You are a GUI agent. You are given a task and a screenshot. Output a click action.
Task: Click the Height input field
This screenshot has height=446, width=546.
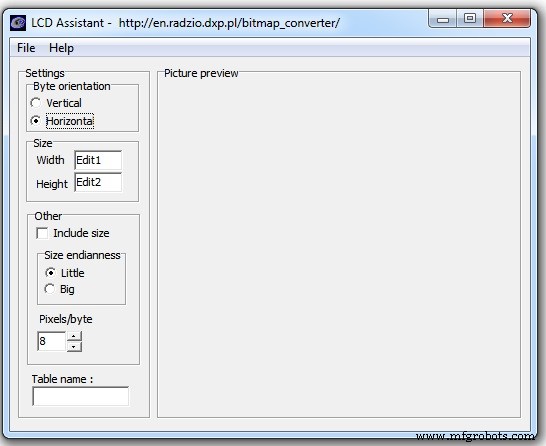tap(98, 182)
